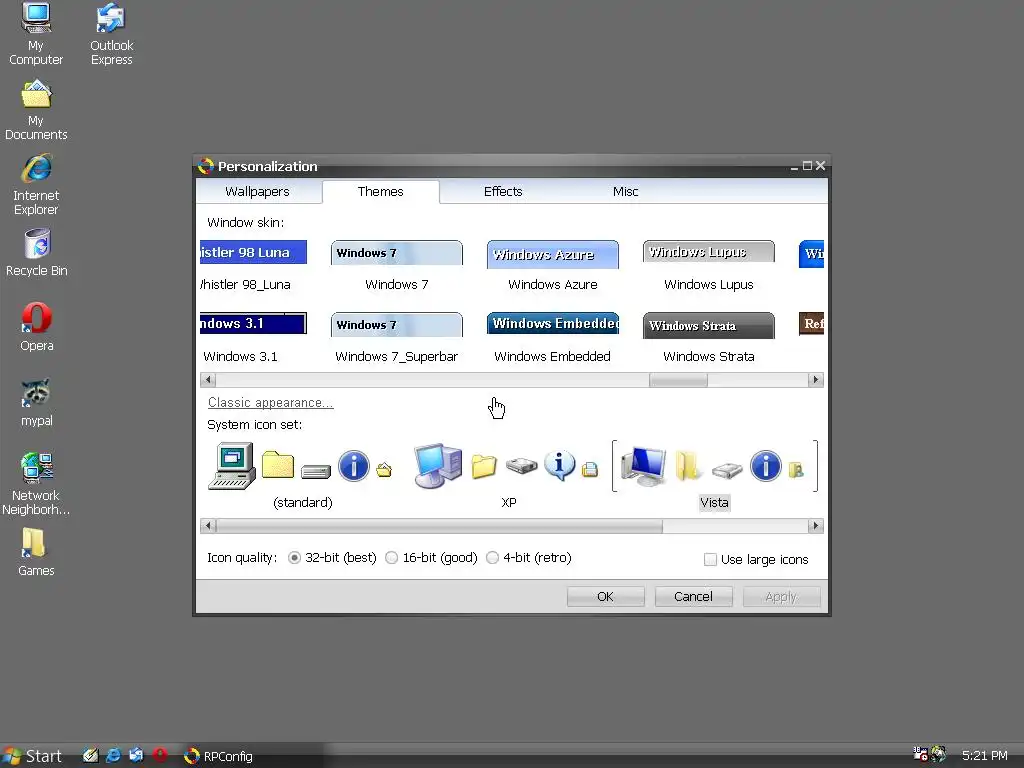Click the (standard) icon set label
This screenshot has height=768, width=1024.
[302, 502]
